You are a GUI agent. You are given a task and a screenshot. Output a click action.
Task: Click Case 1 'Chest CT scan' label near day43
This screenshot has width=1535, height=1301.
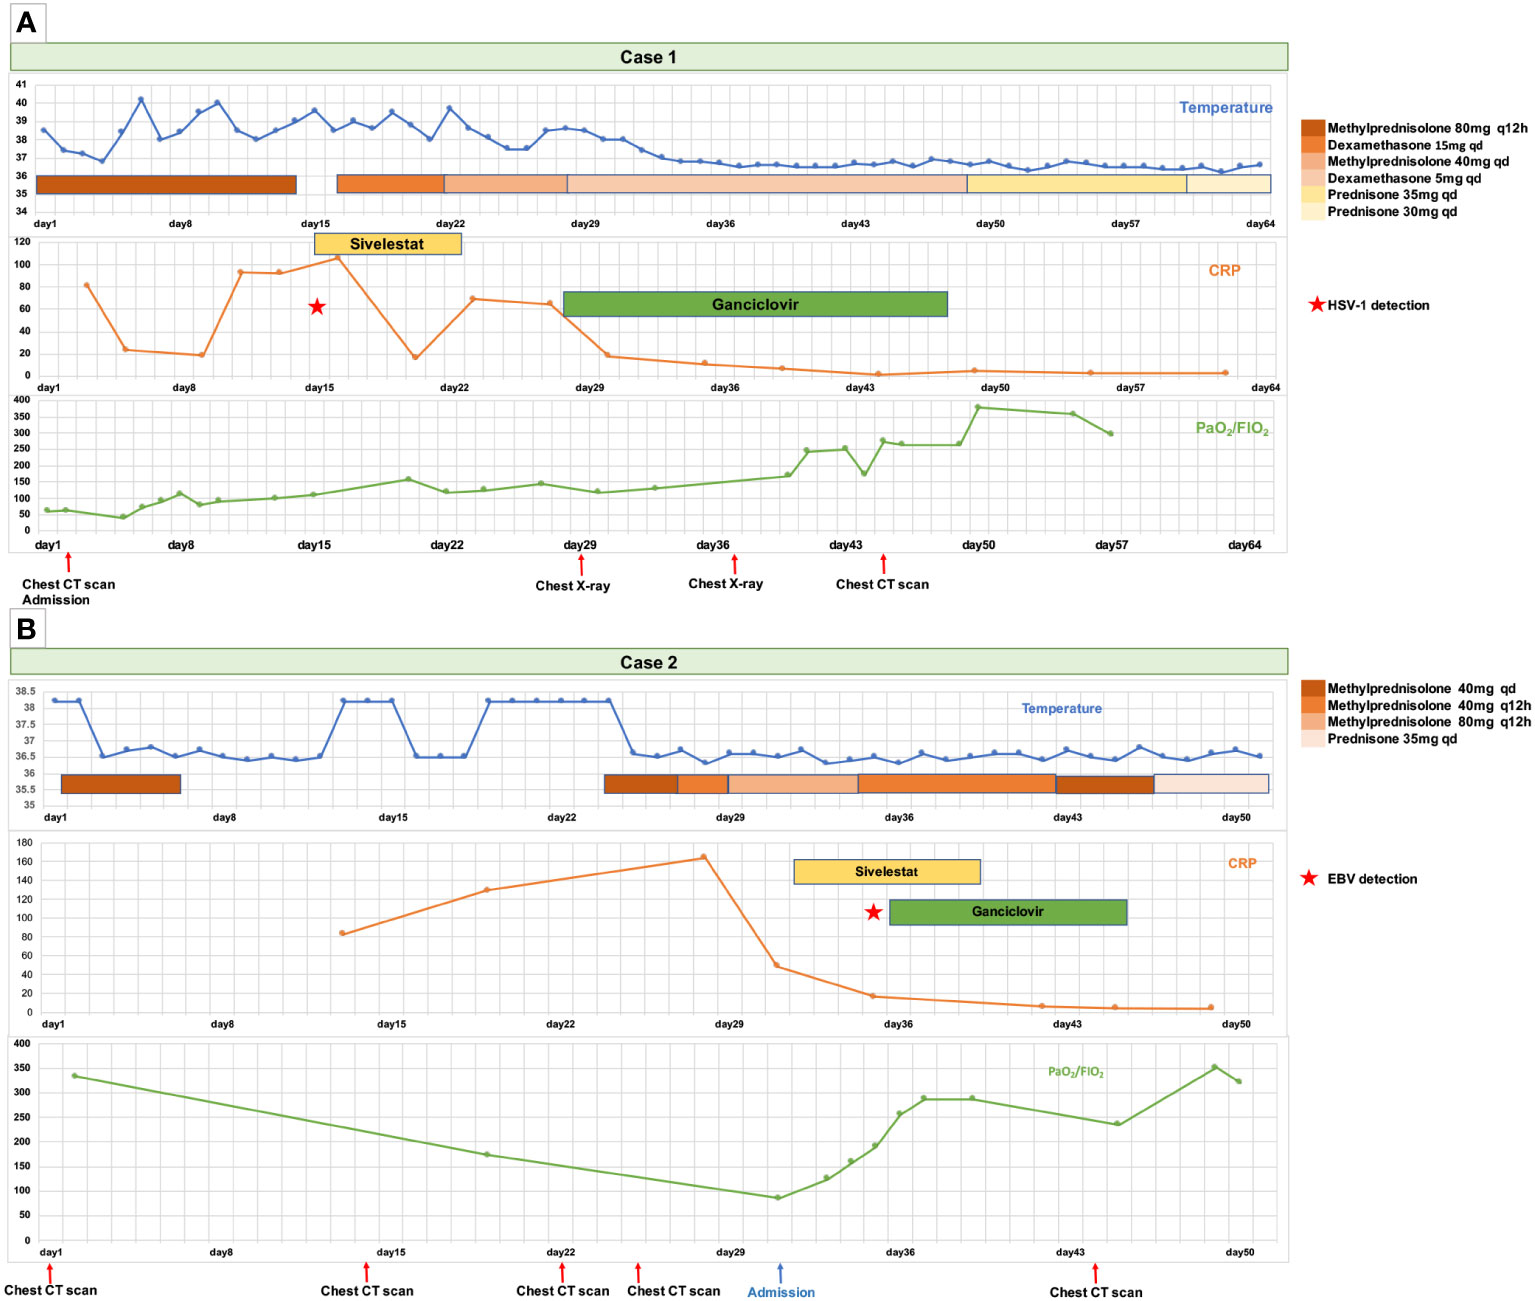coord(882,585)
